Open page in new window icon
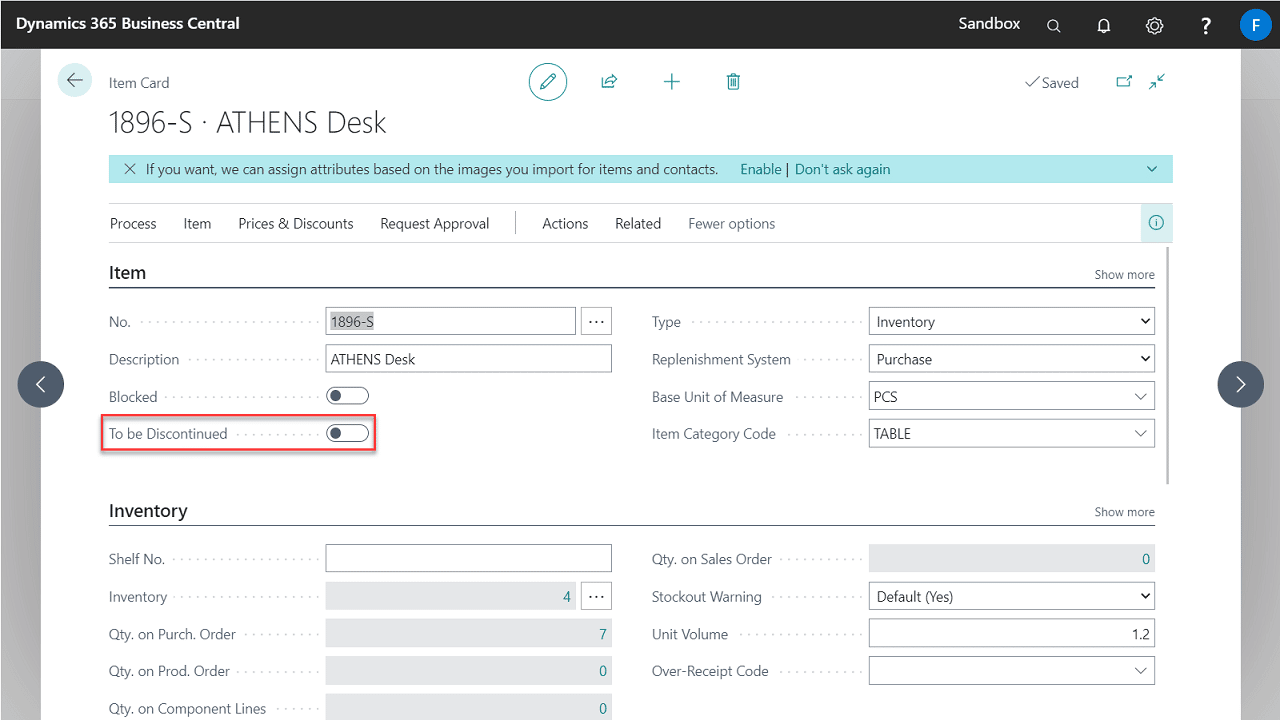Viewport: 1280px width, 720px height. tap(1124, 82)
